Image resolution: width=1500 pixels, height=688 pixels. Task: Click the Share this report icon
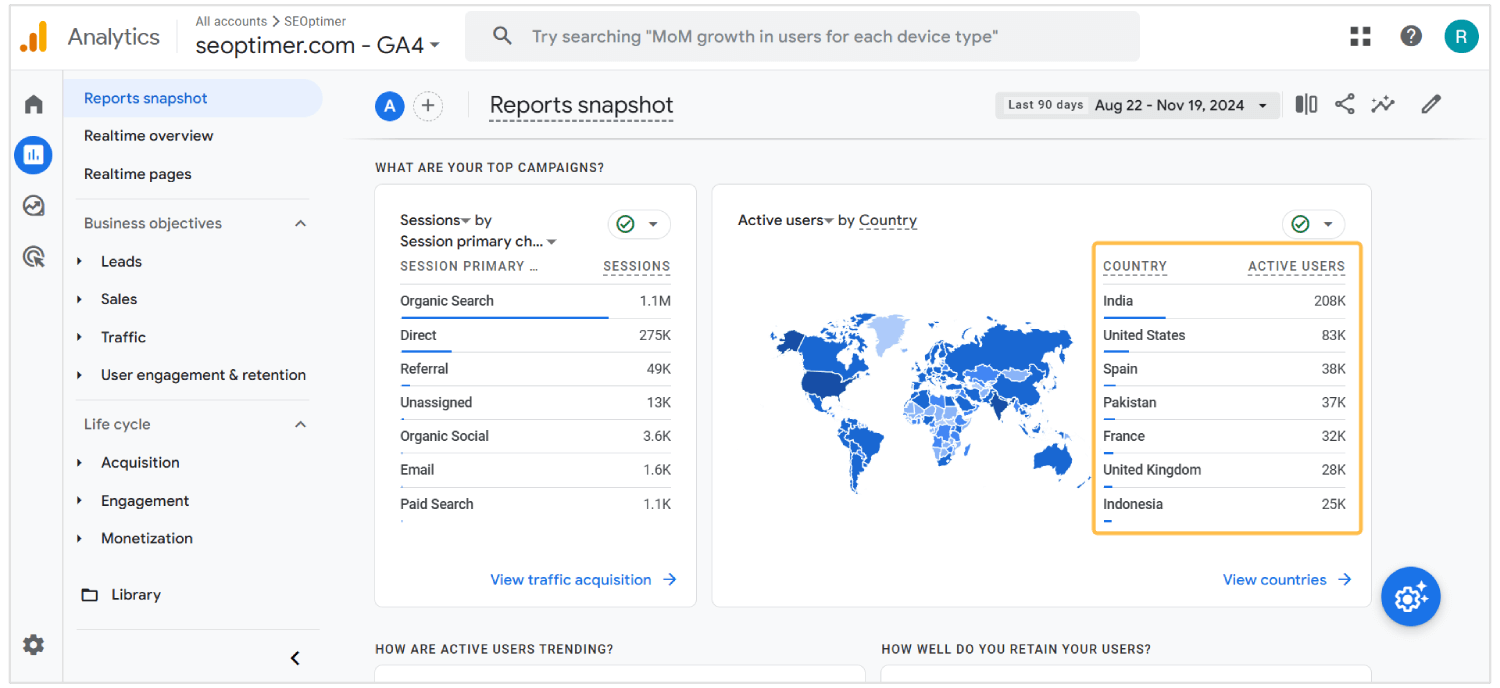(1345, 104)
